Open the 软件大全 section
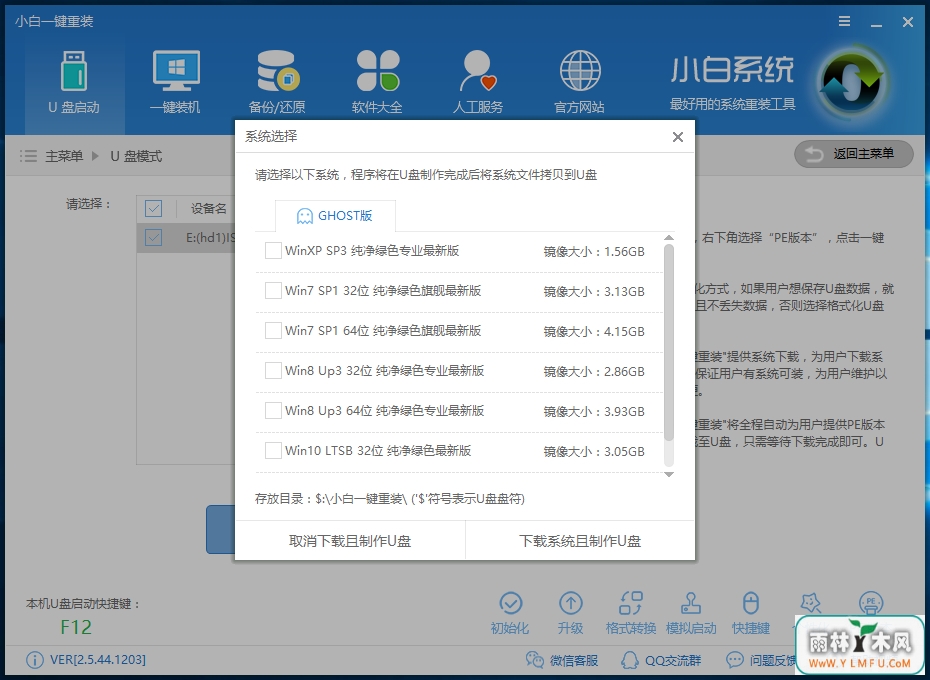The width and height of the screenshot is (930, 680). 377,83
